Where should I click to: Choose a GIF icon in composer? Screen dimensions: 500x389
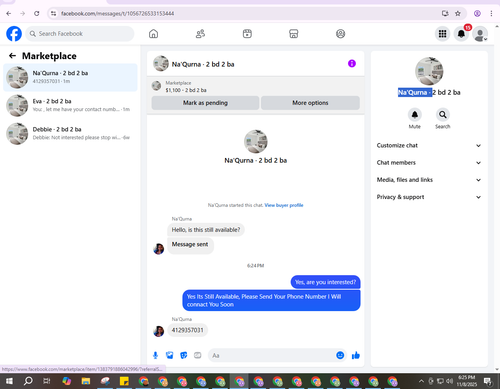pos(198,355)
